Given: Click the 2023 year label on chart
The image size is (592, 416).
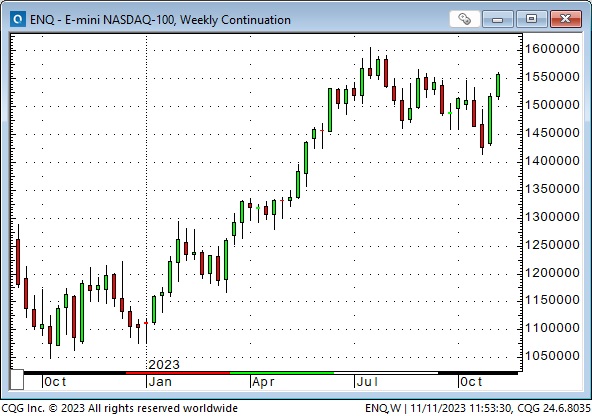Looking at the screenshot, I should [164, 364].
